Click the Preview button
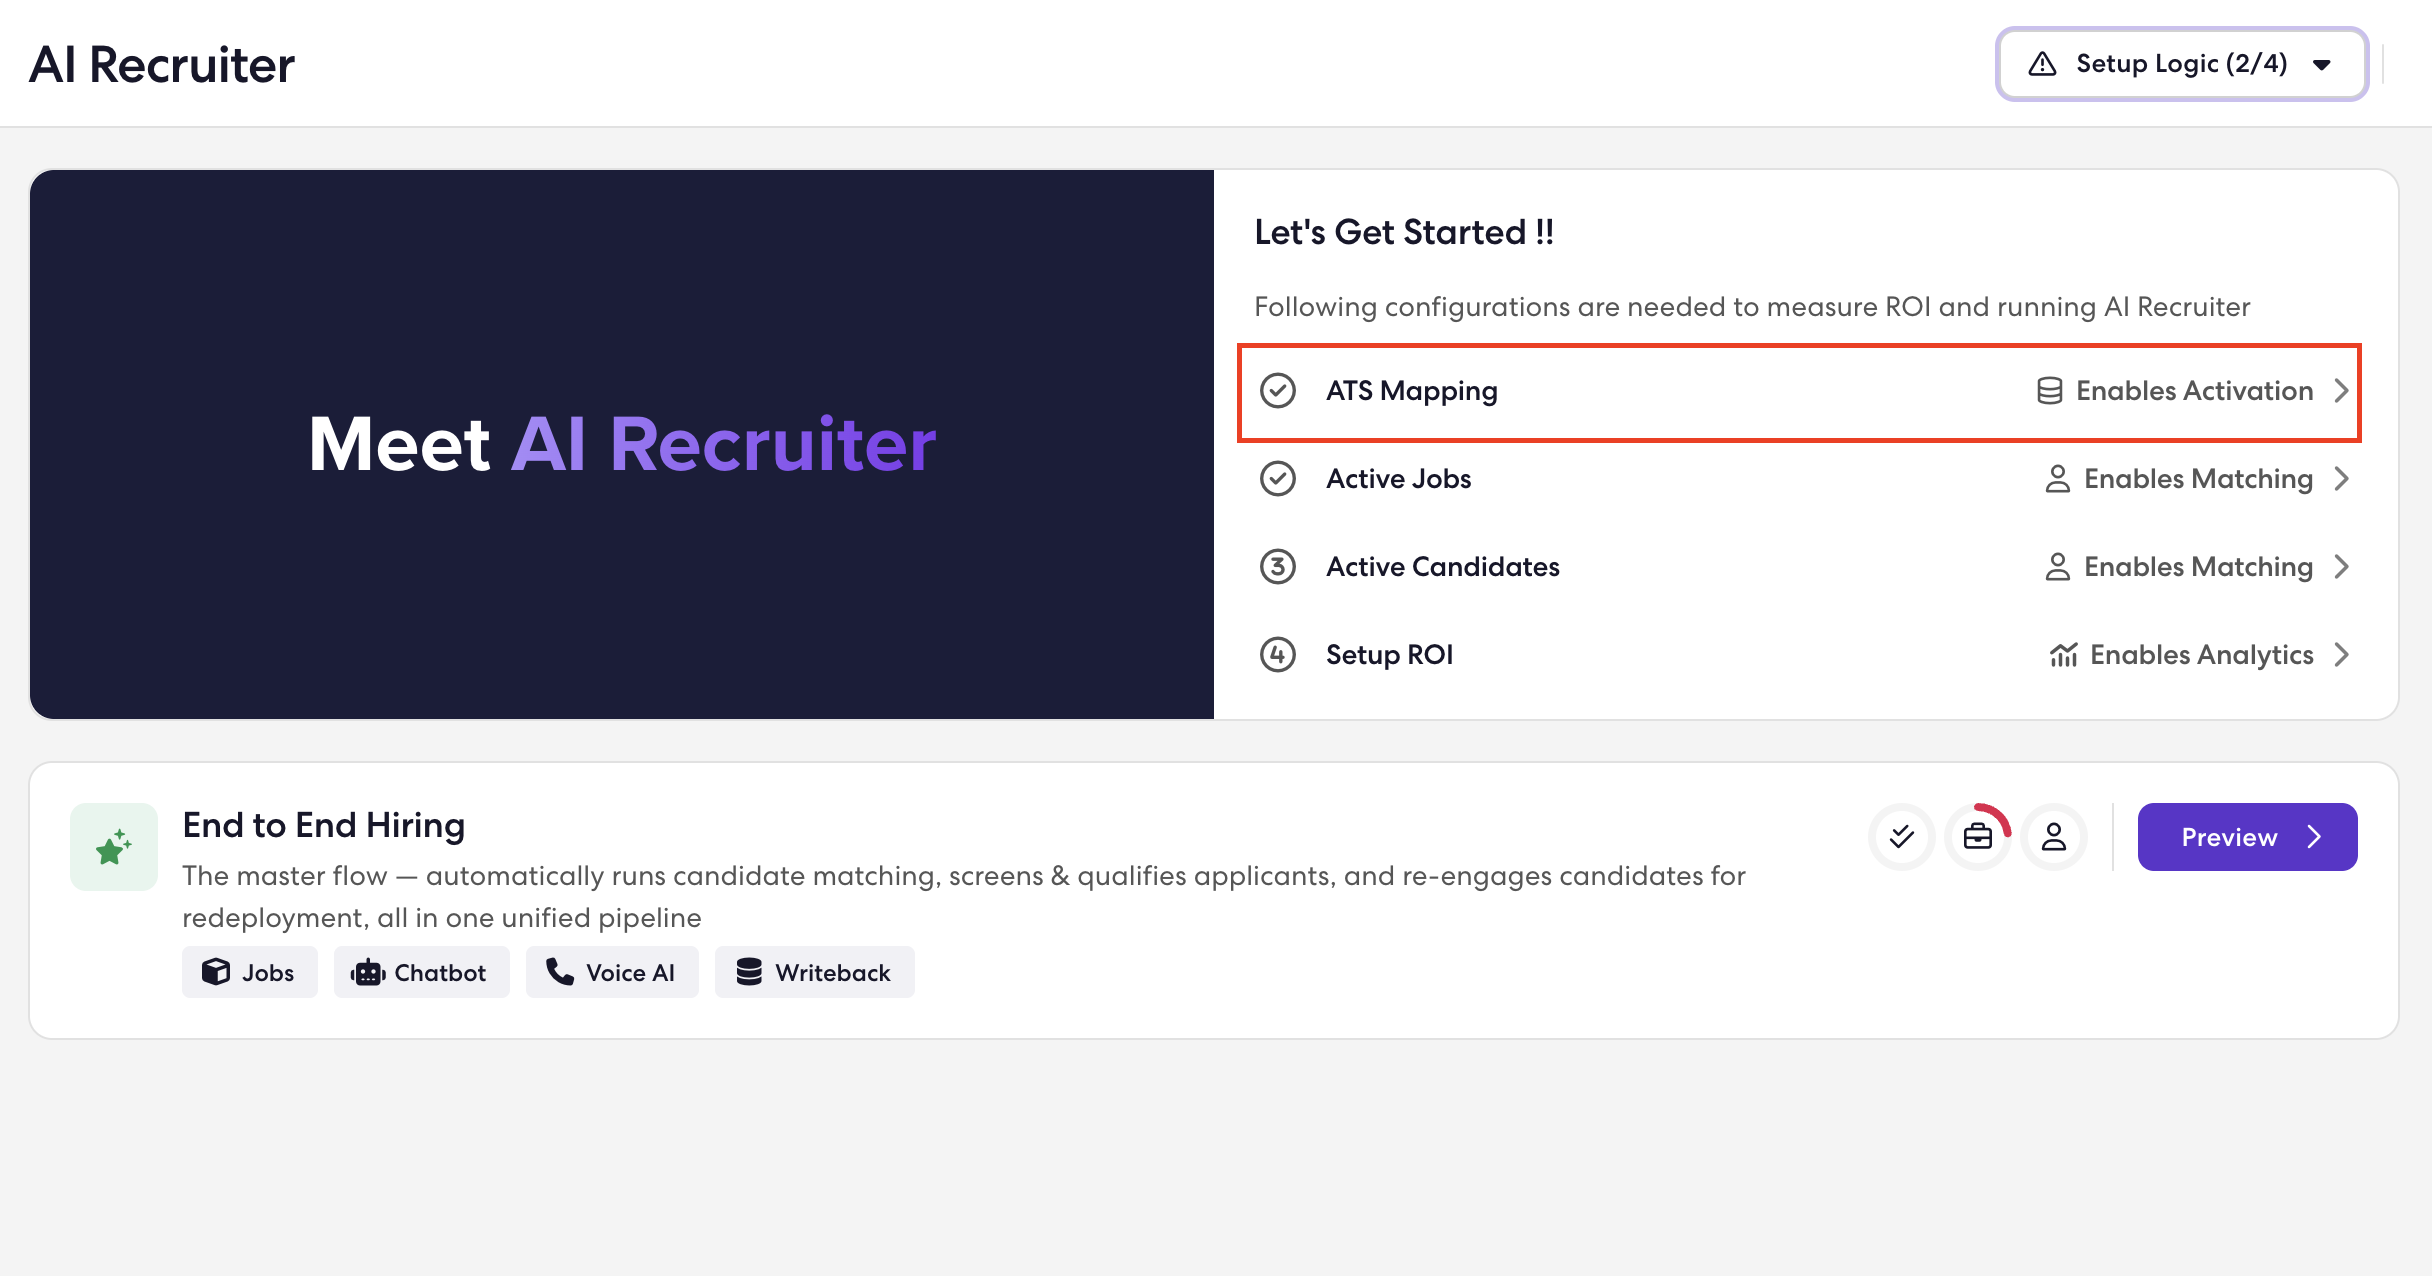This screenshot has width=2432, height=1276. [2247, 837]
